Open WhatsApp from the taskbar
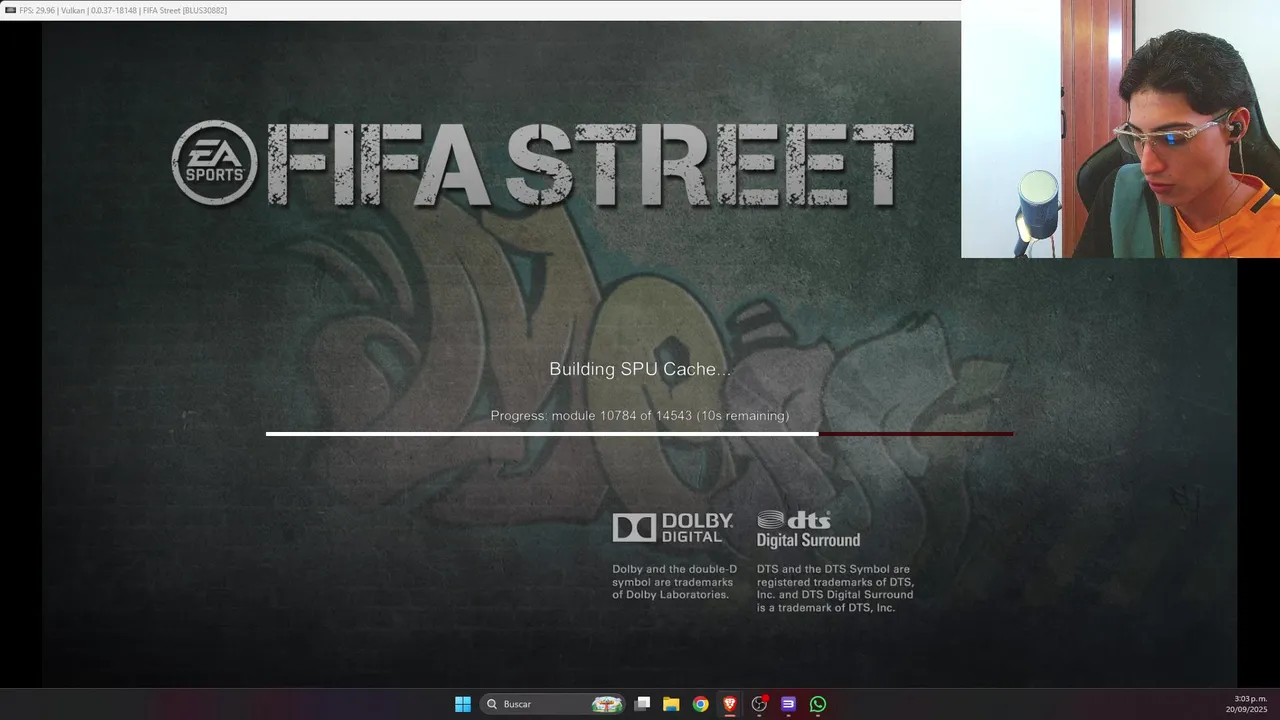This screenshot has width=1280, height=720. [818, 704]
